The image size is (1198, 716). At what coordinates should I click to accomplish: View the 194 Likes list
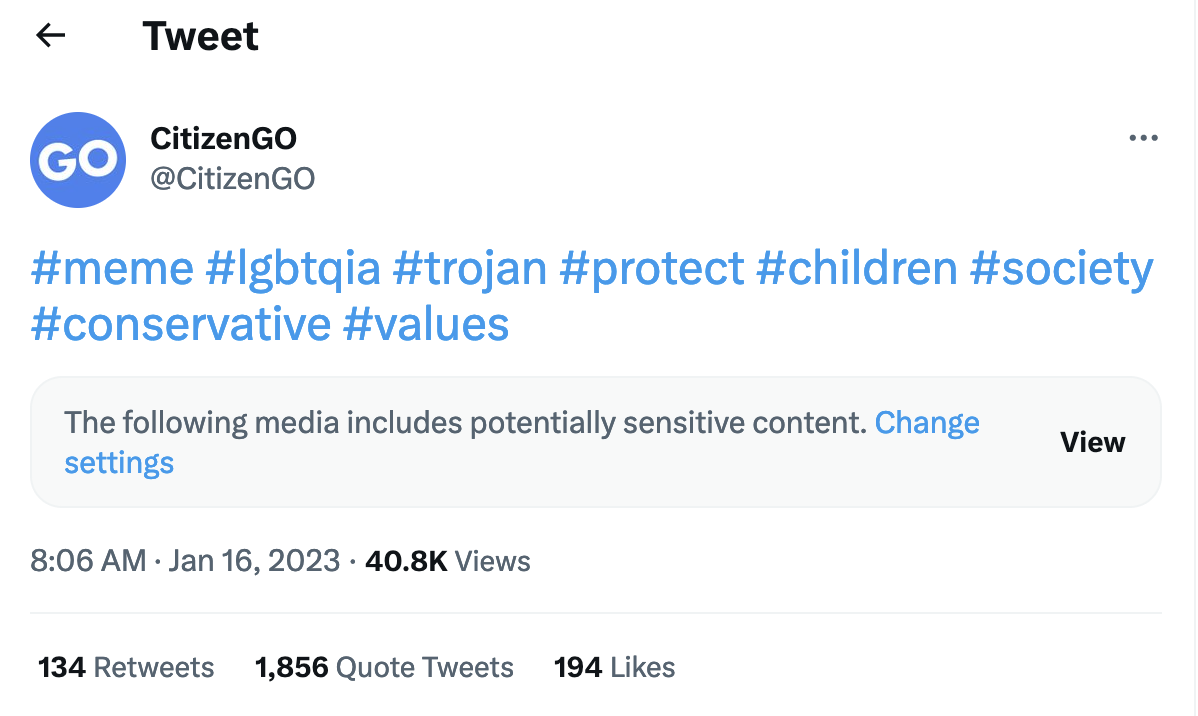613,666
